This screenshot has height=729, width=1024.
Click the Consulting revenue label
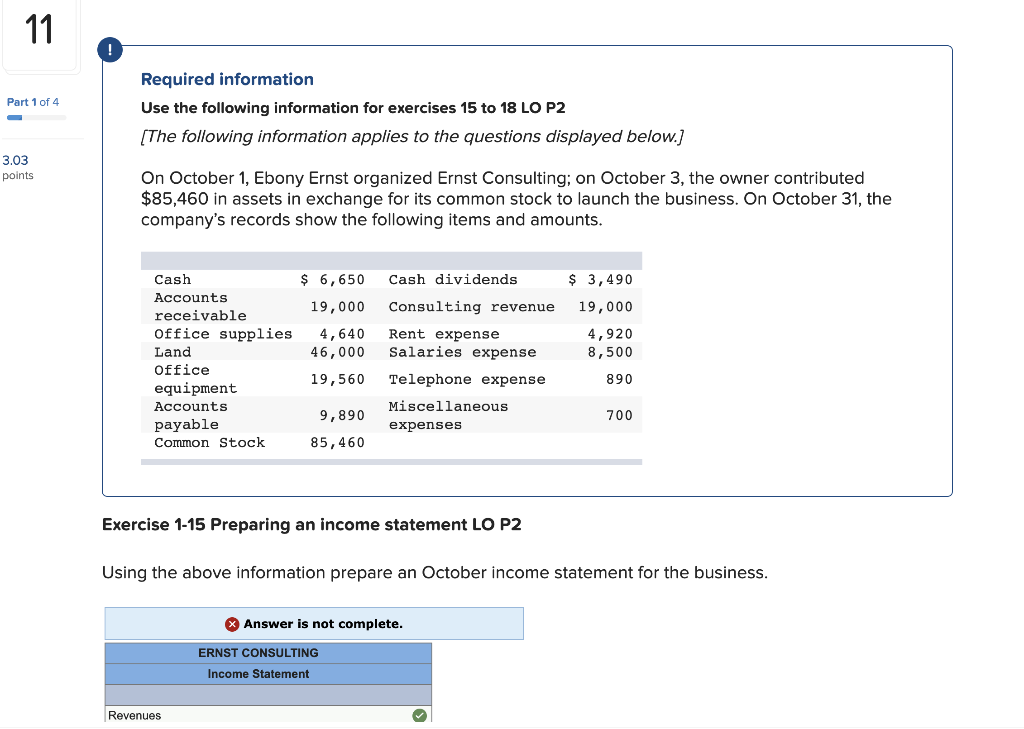tap(472, 307)
